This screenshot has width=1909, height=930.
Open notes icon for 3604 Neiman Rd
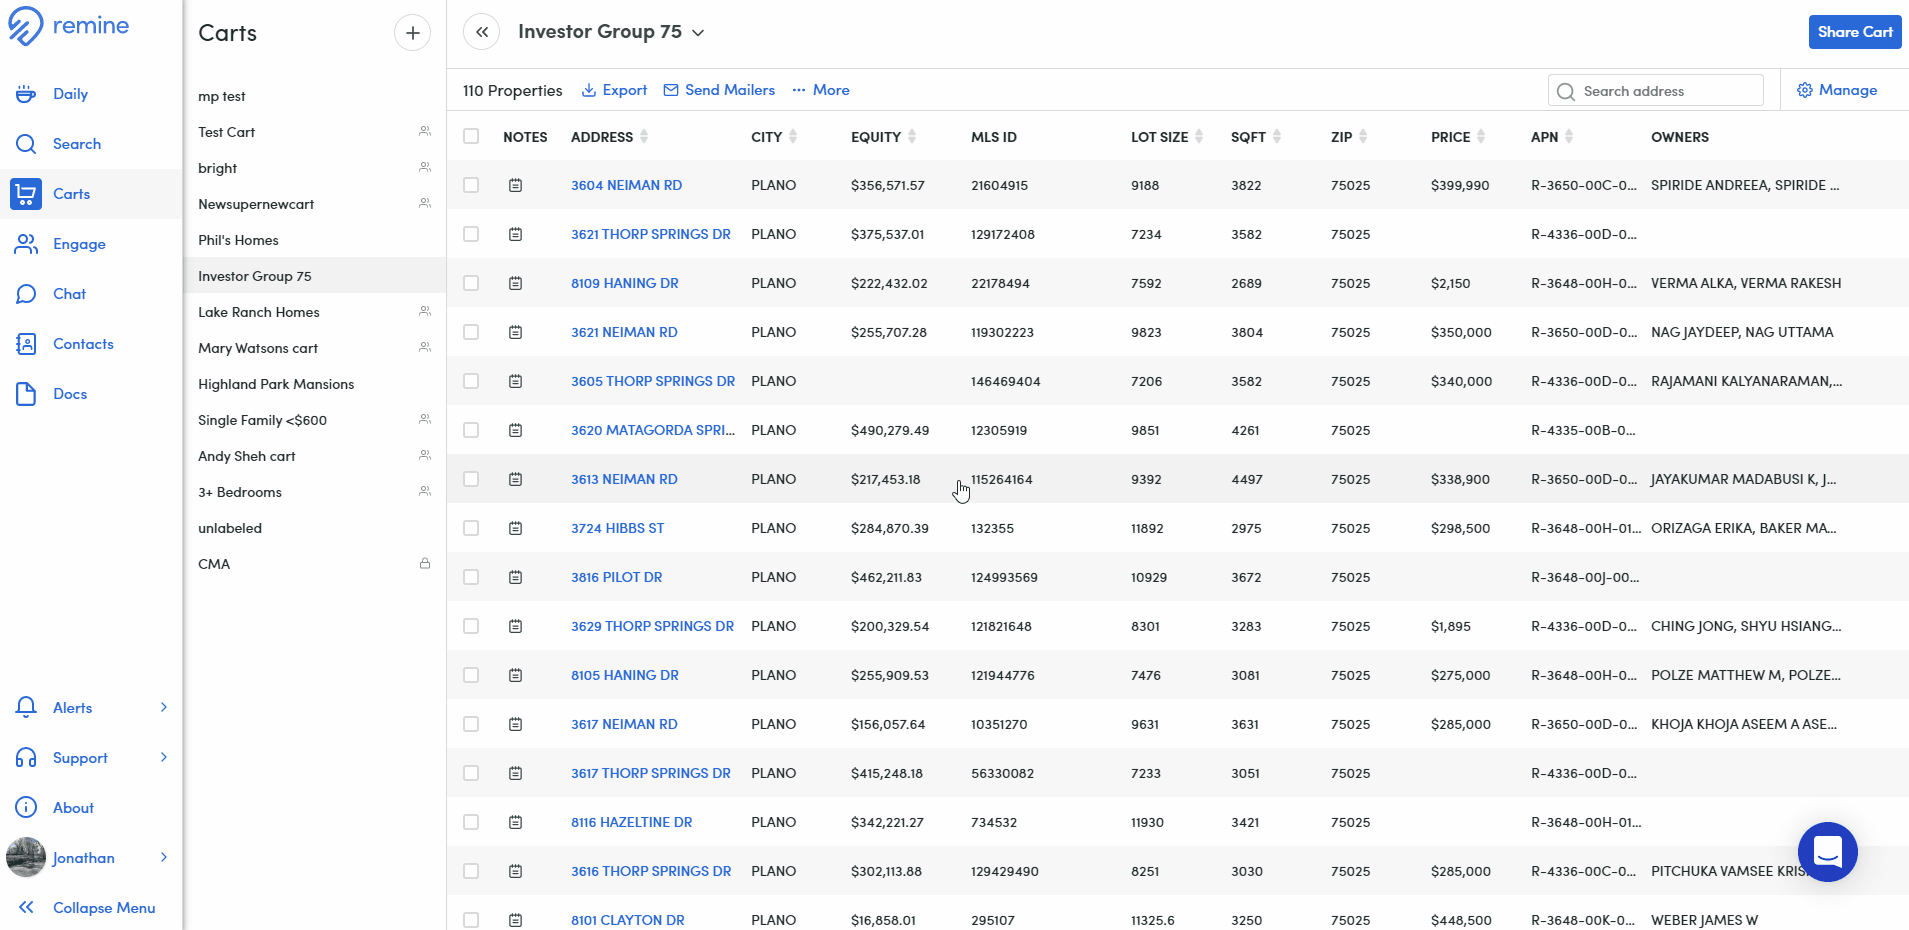point(515,185)
